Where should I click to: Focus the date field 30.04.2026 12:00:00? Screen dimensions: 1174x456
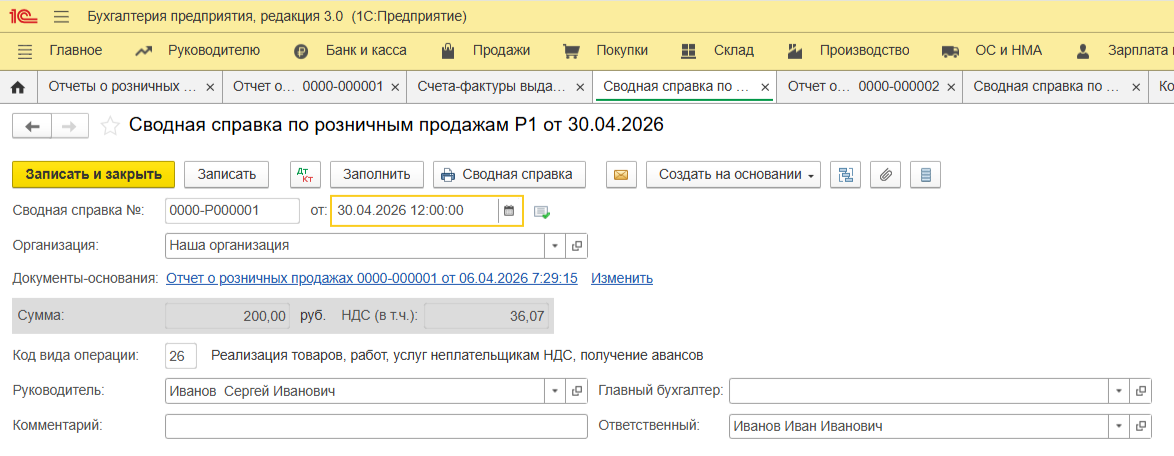click(x=414, y=211)
